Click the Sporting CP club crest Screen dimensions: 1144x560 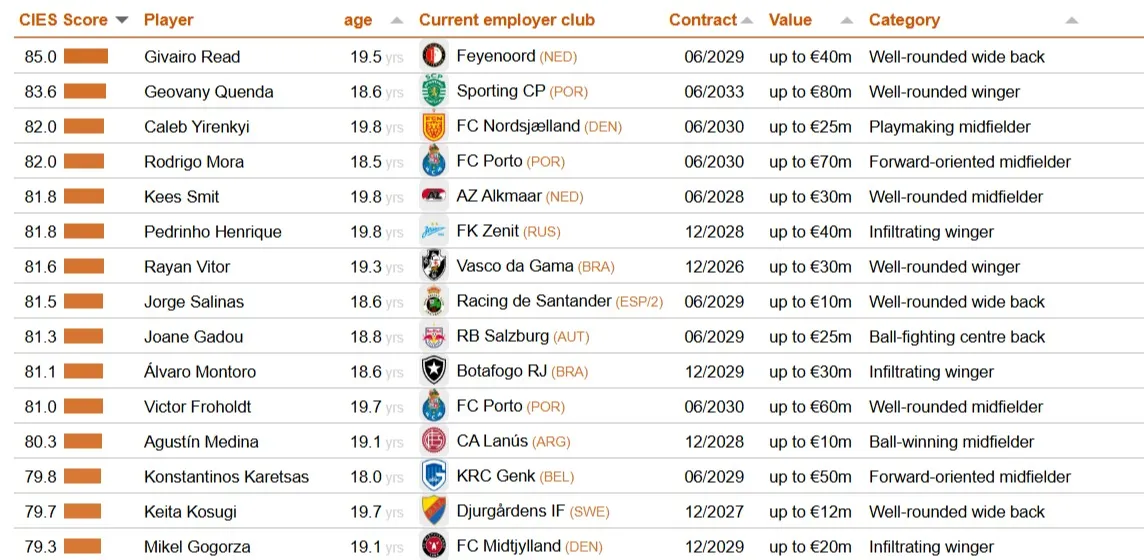pos(429,91)
